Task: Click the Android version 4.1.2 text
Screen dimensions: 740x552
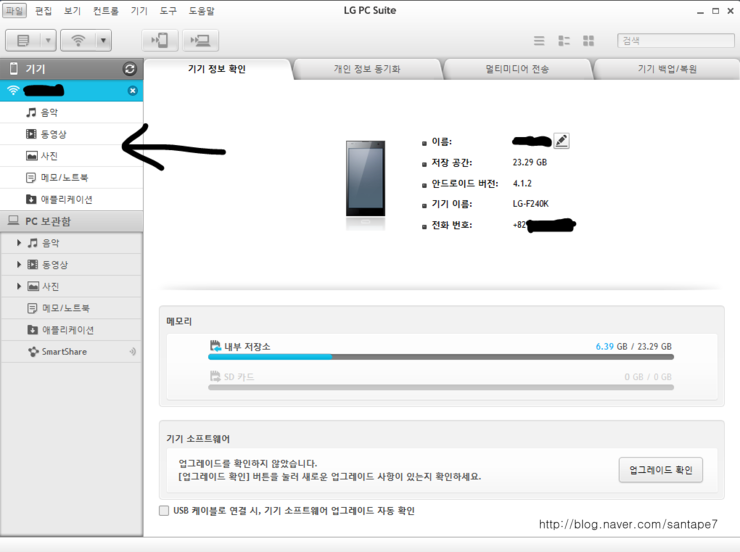Action: click(522, 183)
